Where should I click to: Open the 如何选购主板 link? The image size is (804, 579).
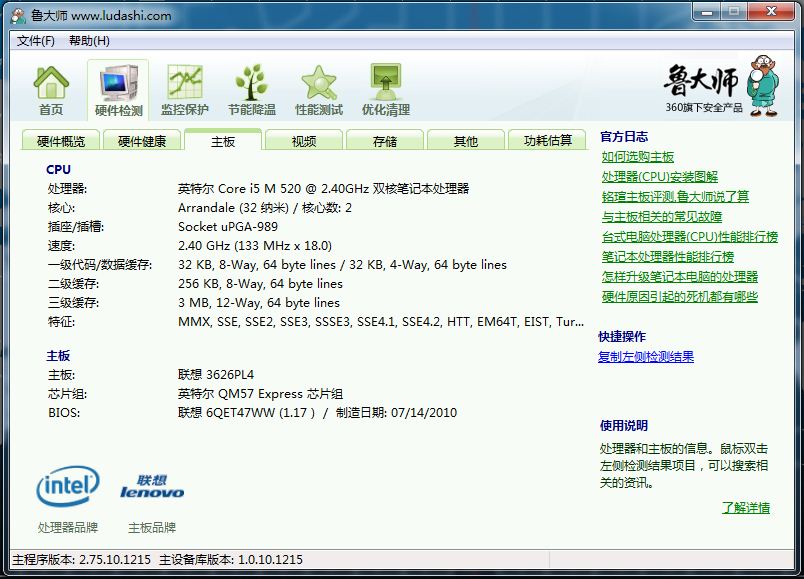pos(638,157)
